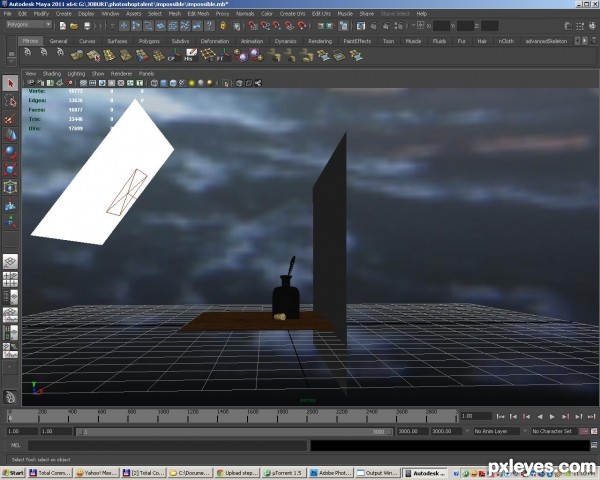Open Output Window taskbar button
The image size is (600, 480).
[x=377, y=473]
